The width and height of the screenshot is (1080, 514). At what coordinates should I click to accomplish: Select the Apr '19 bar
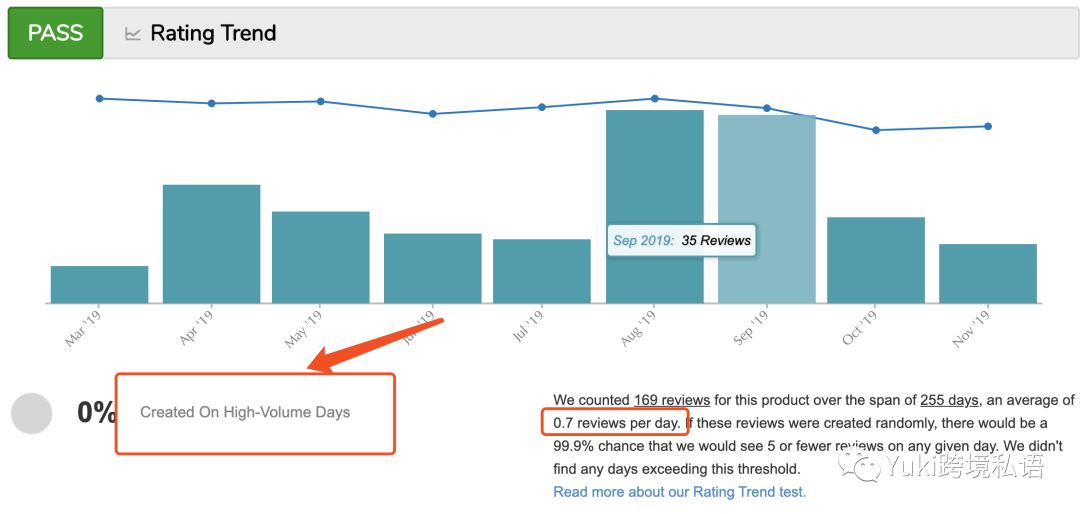pyautogui.click(x=211, y=244)
